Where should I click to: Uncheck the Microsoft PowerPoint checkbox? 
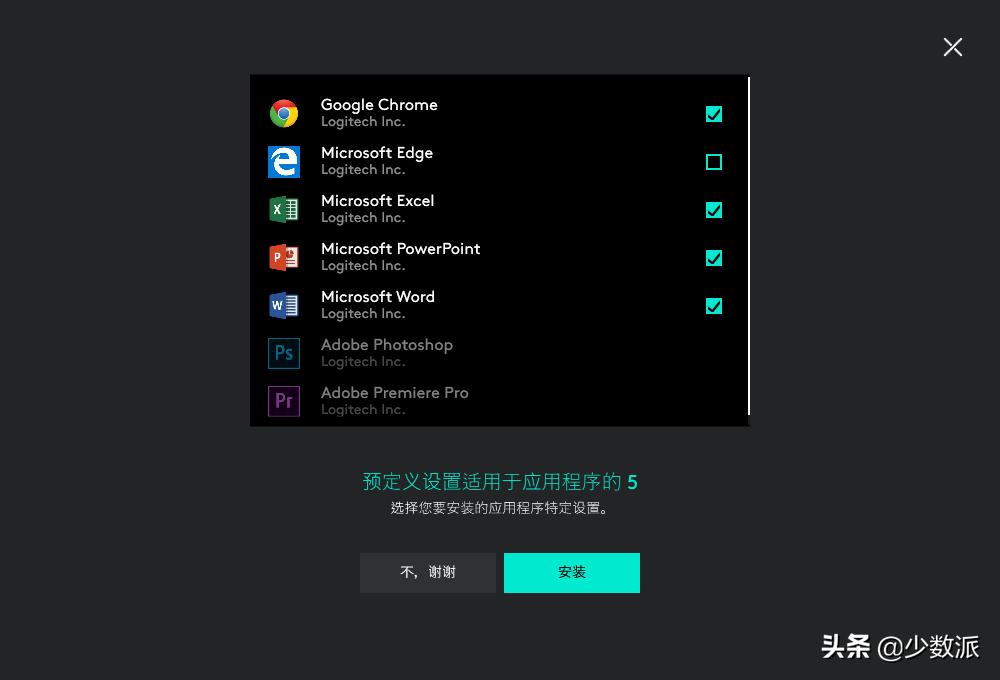714,258
